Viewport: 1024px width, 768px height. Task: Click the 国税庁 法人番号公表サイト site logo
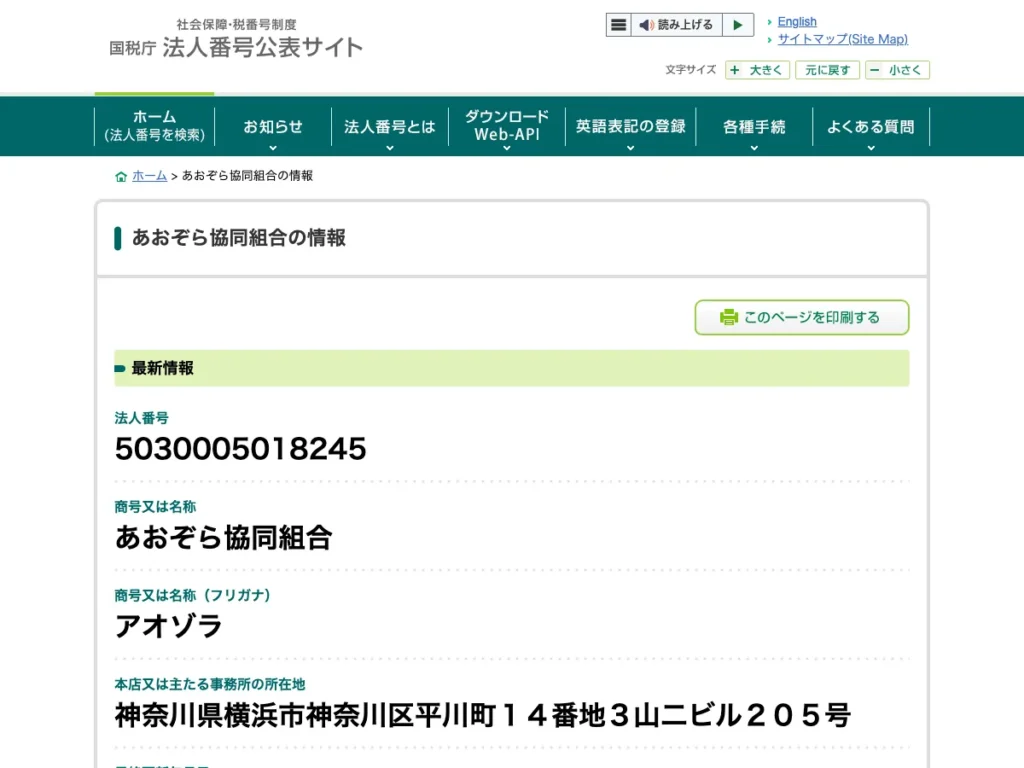236,39
